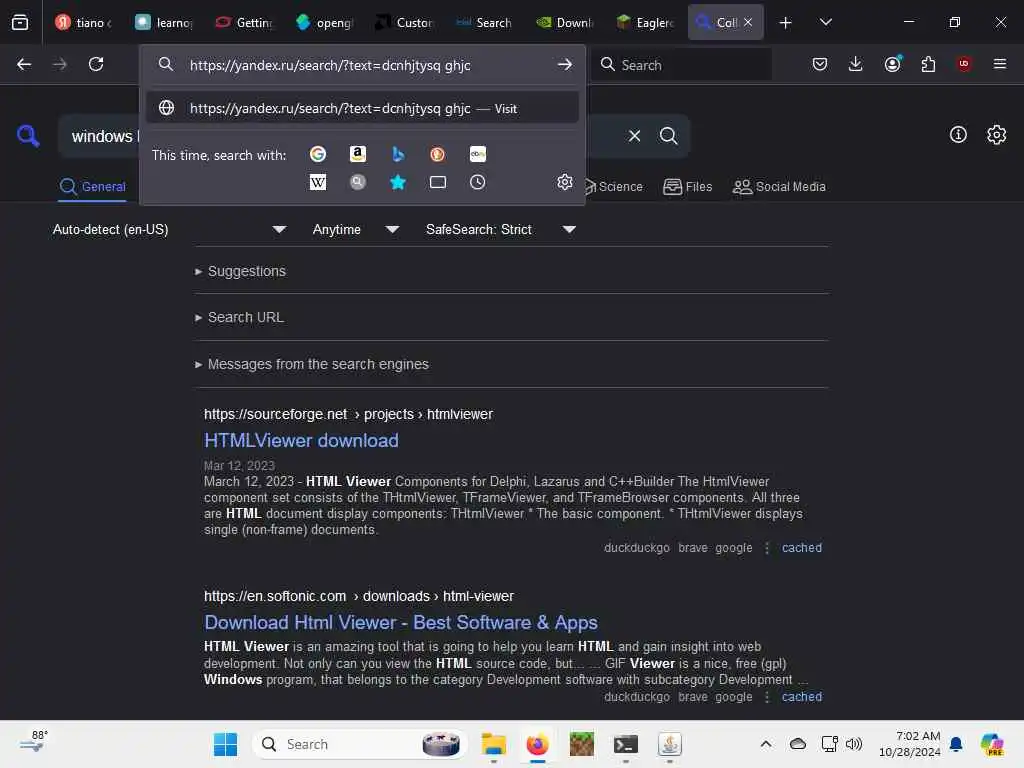
Task: Open the uBlock Origin extension
Action: (964, 64)
